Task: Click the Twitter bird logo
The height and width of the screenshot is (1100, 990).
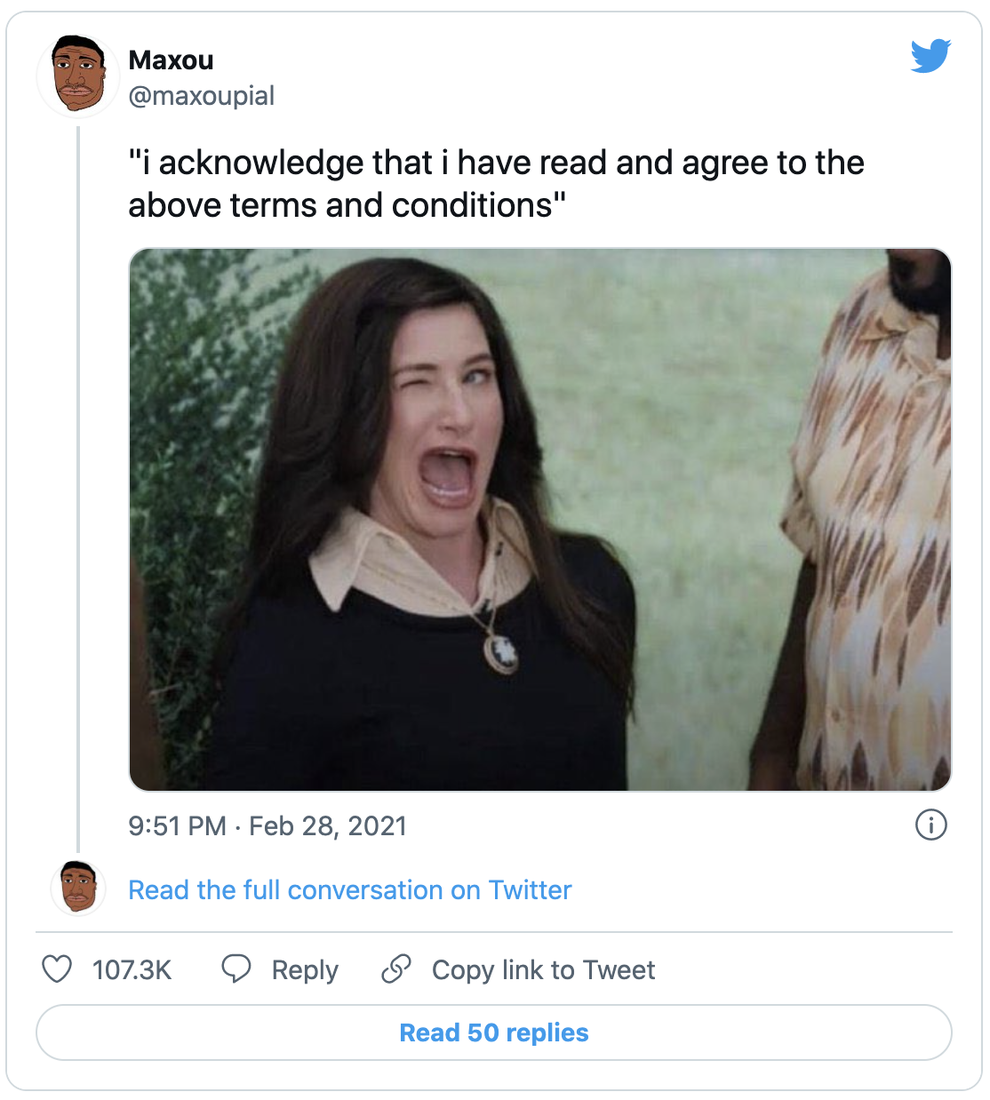Action: [931, 57]
